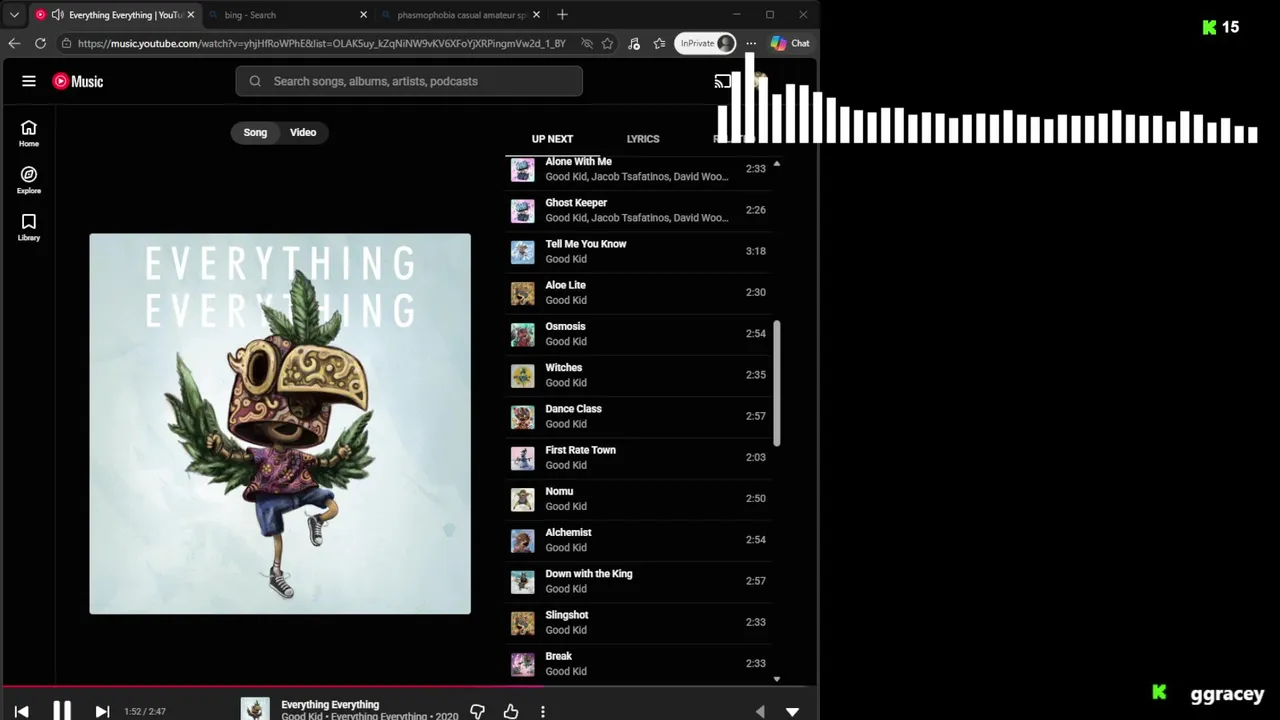Open Explore in the sidebar
Viewport: 1280px width, 720px height.
pos(29,180)
